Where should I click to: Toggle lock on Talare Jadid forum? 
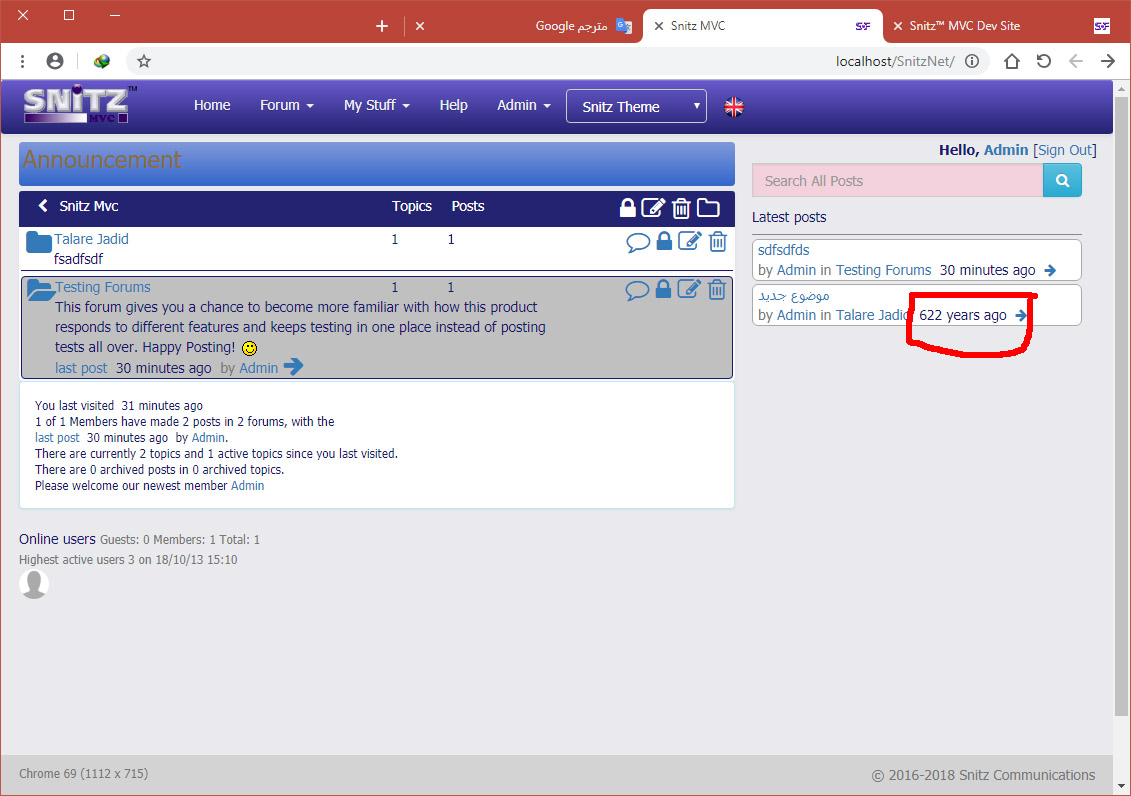pyautogui.click(x=664, y=241)
